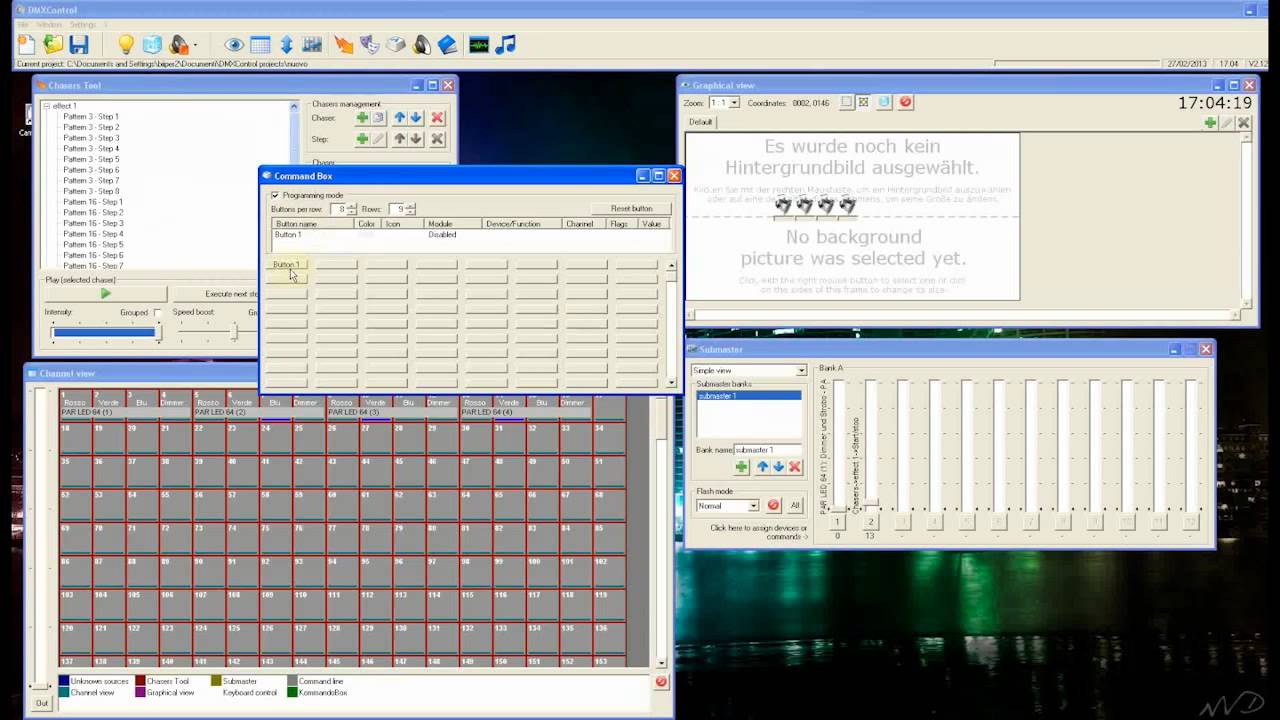Collapse the effect 1 tree node
1280x720 pixels.
(x=46, y=106)
